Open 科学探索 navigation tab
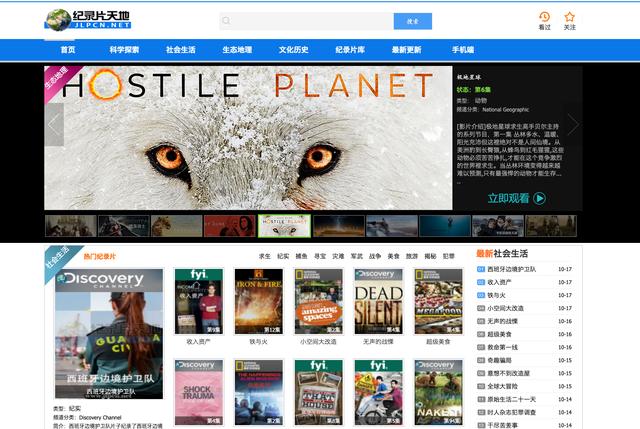 pyautogui.click(x=124, y=50)
